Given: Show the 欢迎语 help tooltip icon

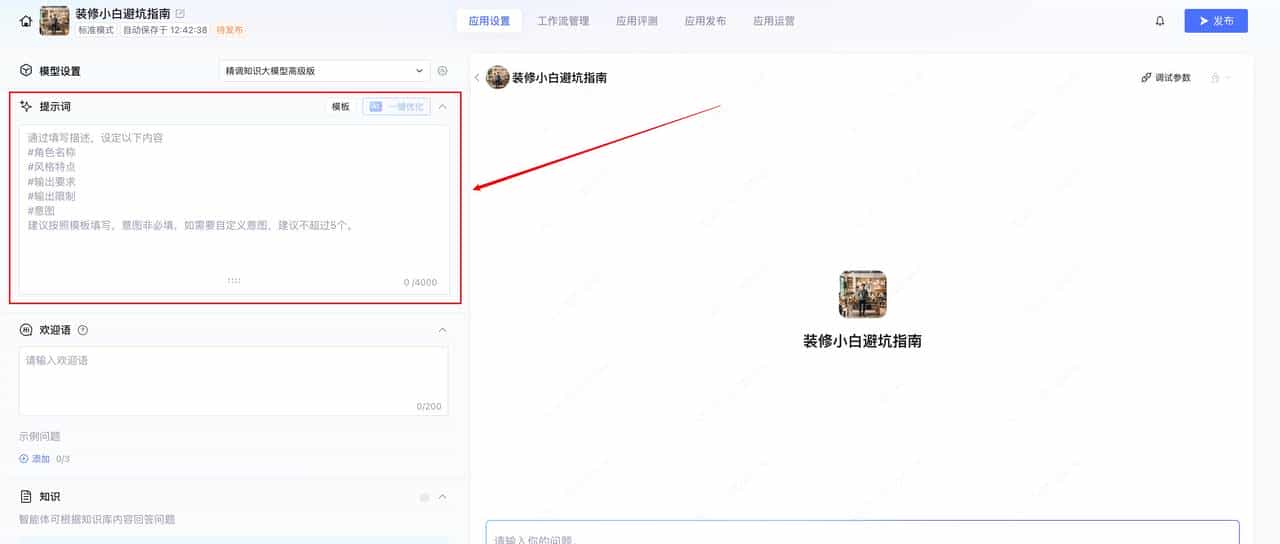Looking at the screenshot, I should [x=83, y=330].
